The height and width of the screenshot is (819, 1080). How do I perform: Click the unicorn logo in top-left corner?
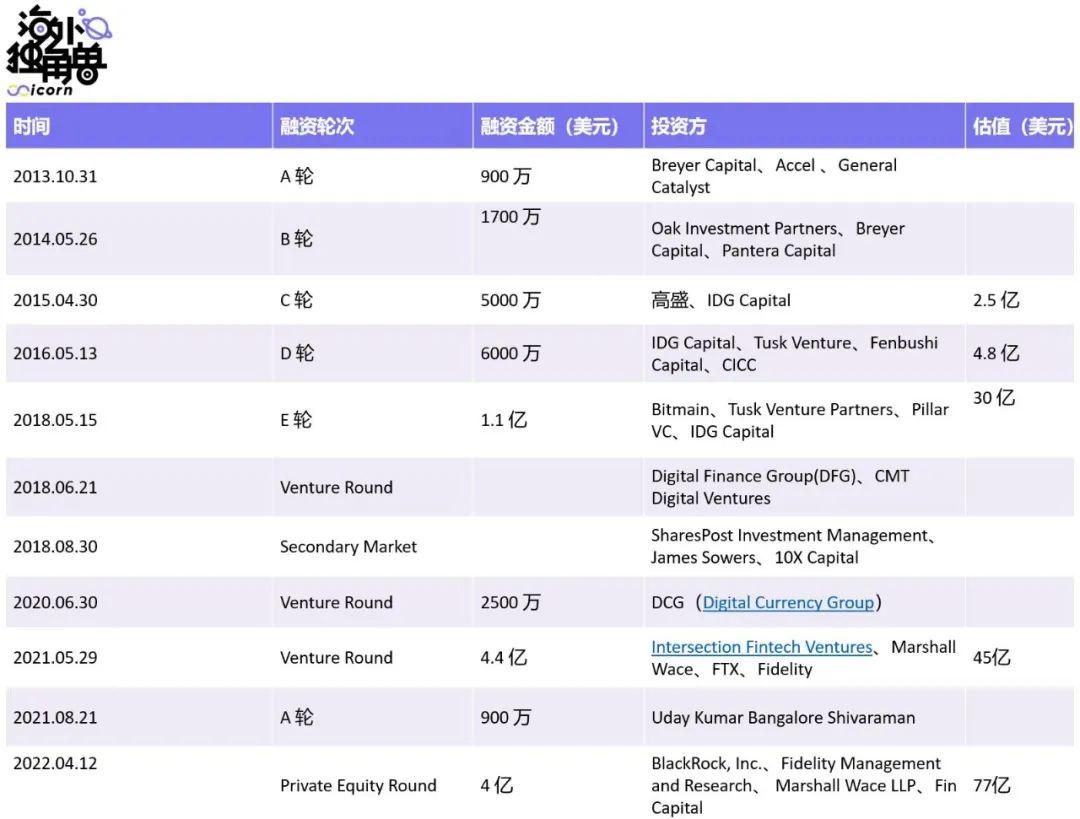tap(58, 50)
